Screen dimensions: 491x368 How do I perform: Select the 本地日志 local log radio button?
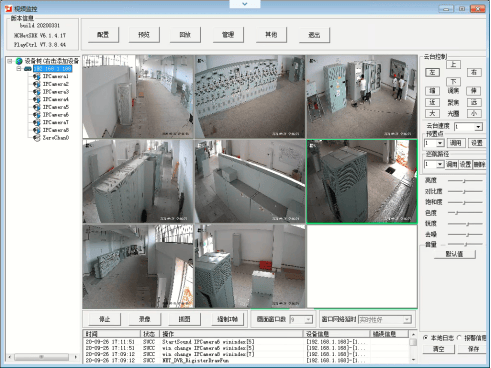[425, 338]
